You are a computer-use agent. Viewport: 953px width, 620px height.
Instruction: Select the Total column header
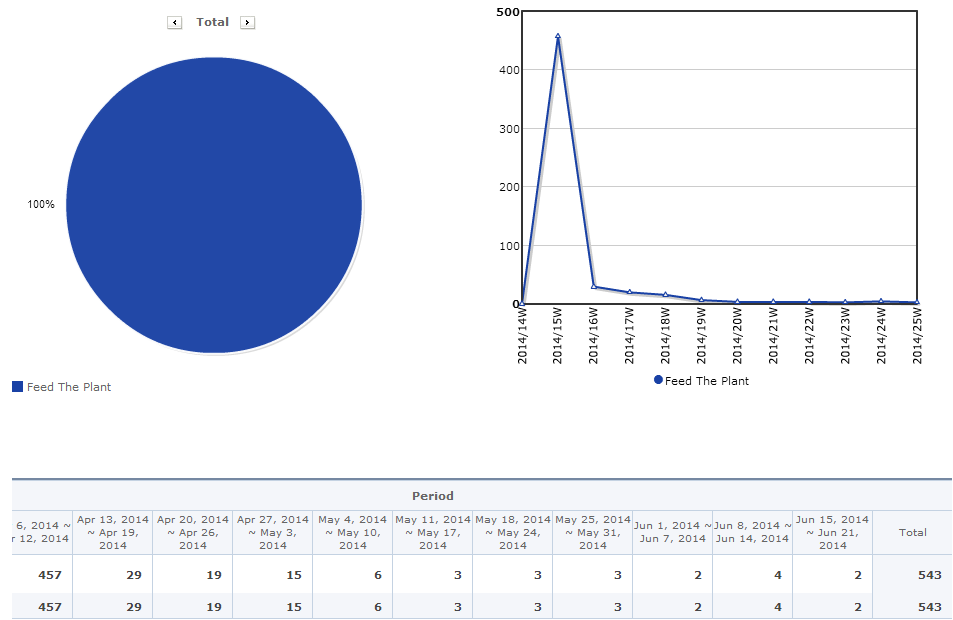[912, 532]
